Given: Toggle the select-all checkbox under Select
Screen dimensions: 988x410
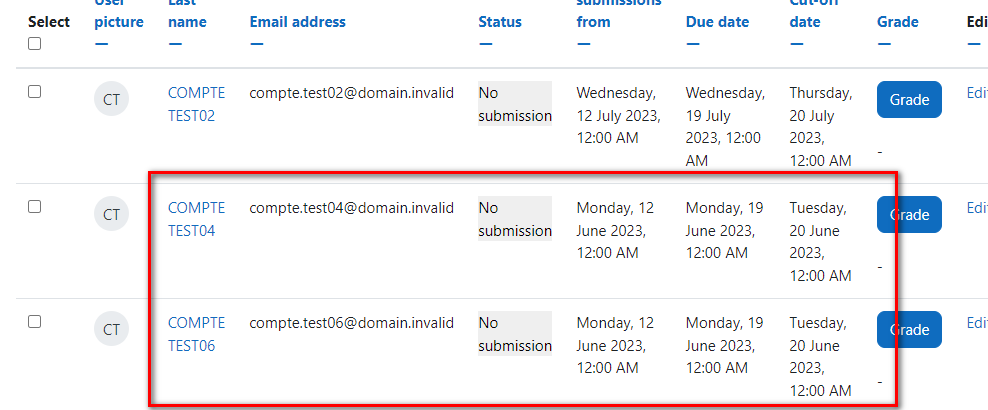Looking at the screenshot, I should point(35,44).
